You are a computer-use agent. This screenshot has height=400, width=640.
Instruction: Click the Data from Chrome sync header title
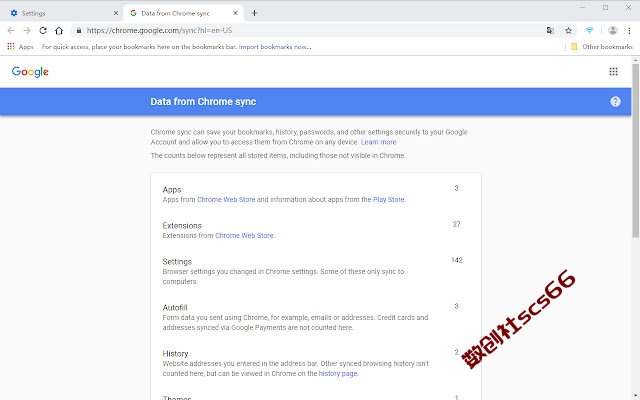pos(203,102)
